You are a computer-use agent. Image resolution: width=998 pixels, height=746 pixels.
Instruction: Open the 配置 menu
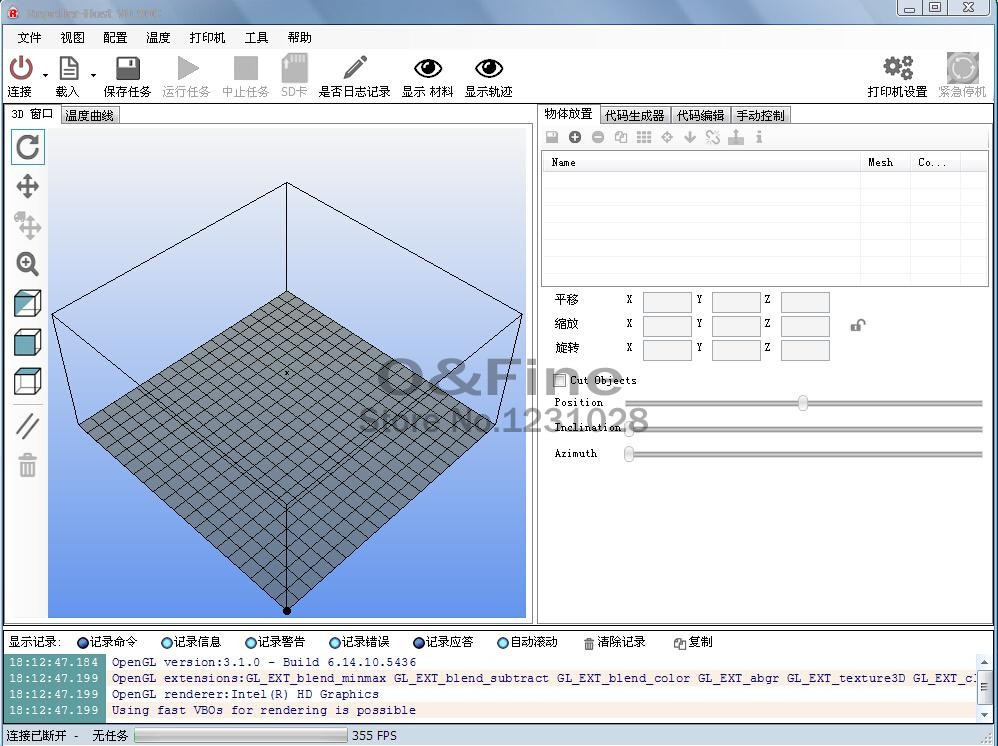click(x=115, y=38)
